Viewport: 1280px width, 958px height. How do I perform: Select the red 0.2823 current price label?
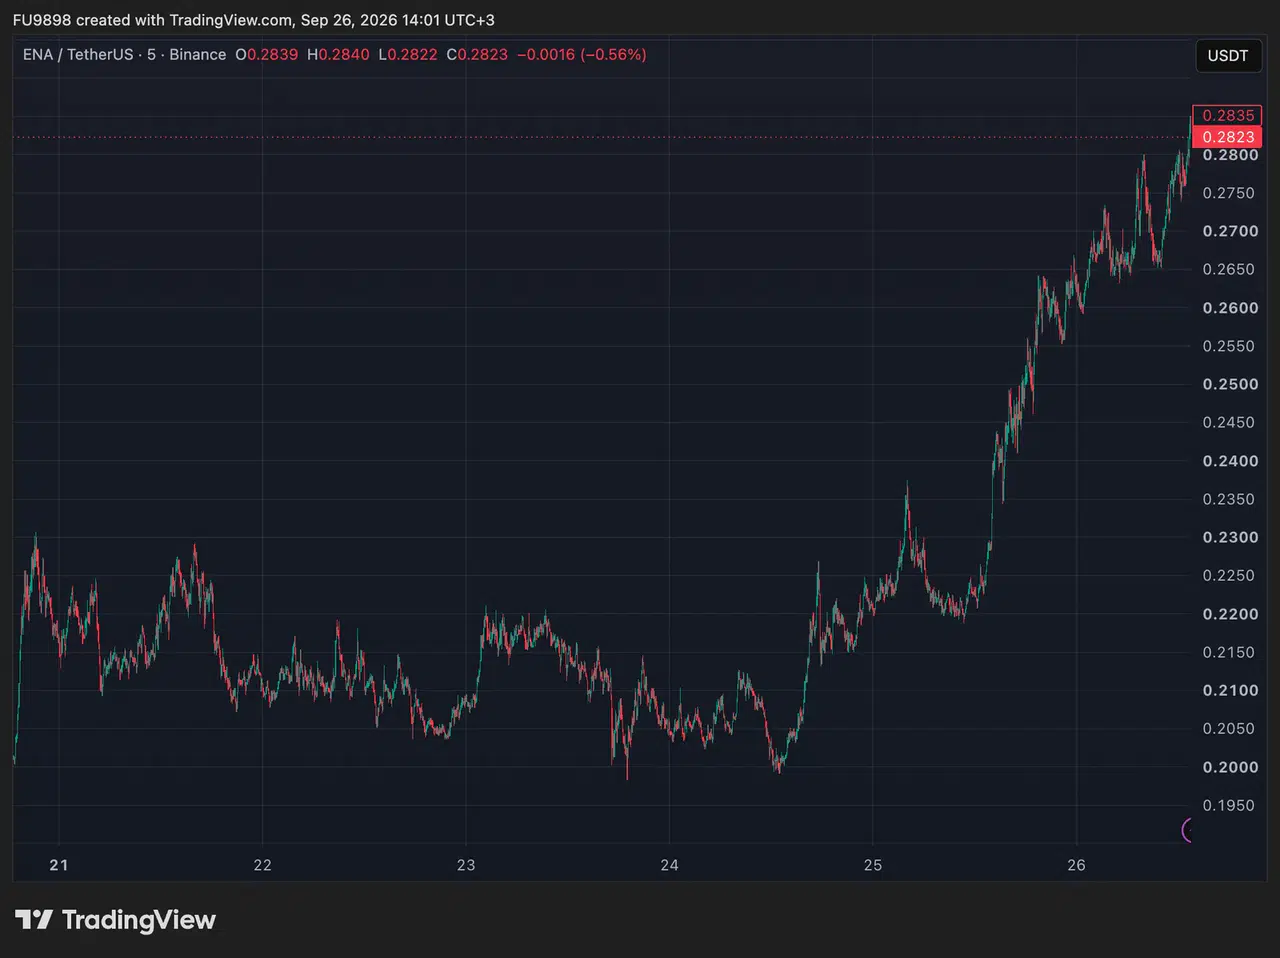pyautogui.click(x=1227, y=137)
